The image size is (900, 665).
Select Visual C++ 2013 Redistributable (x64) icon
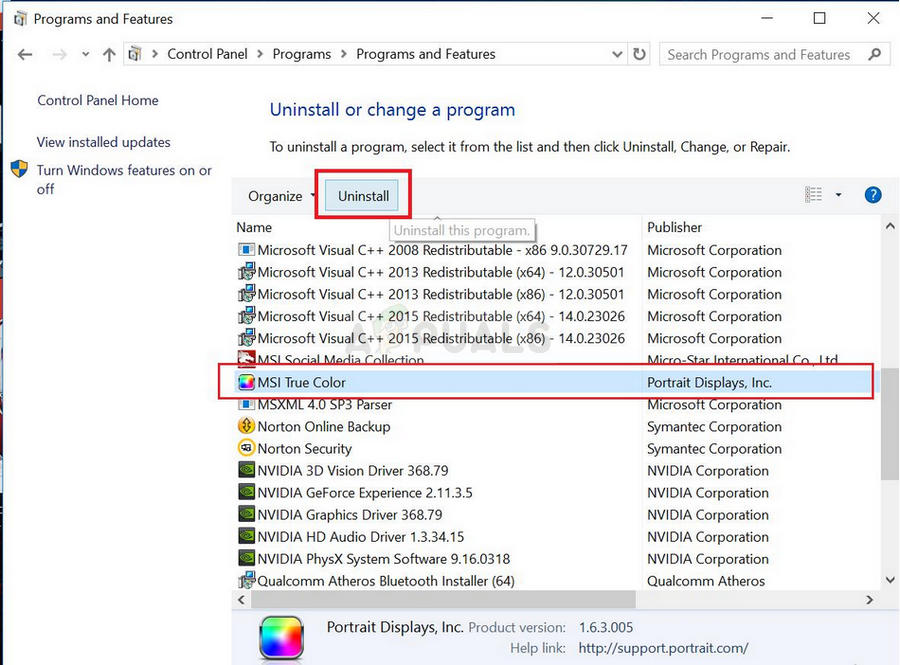(246, 272)
